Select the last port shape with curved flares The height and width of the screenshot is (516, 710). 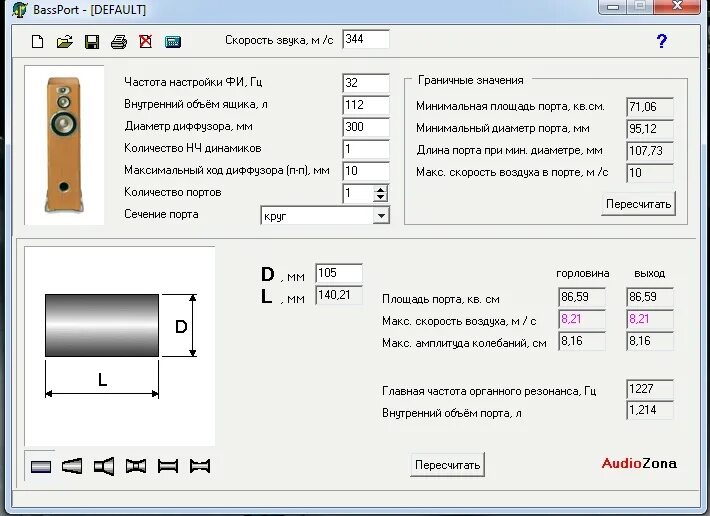(200, 466)
